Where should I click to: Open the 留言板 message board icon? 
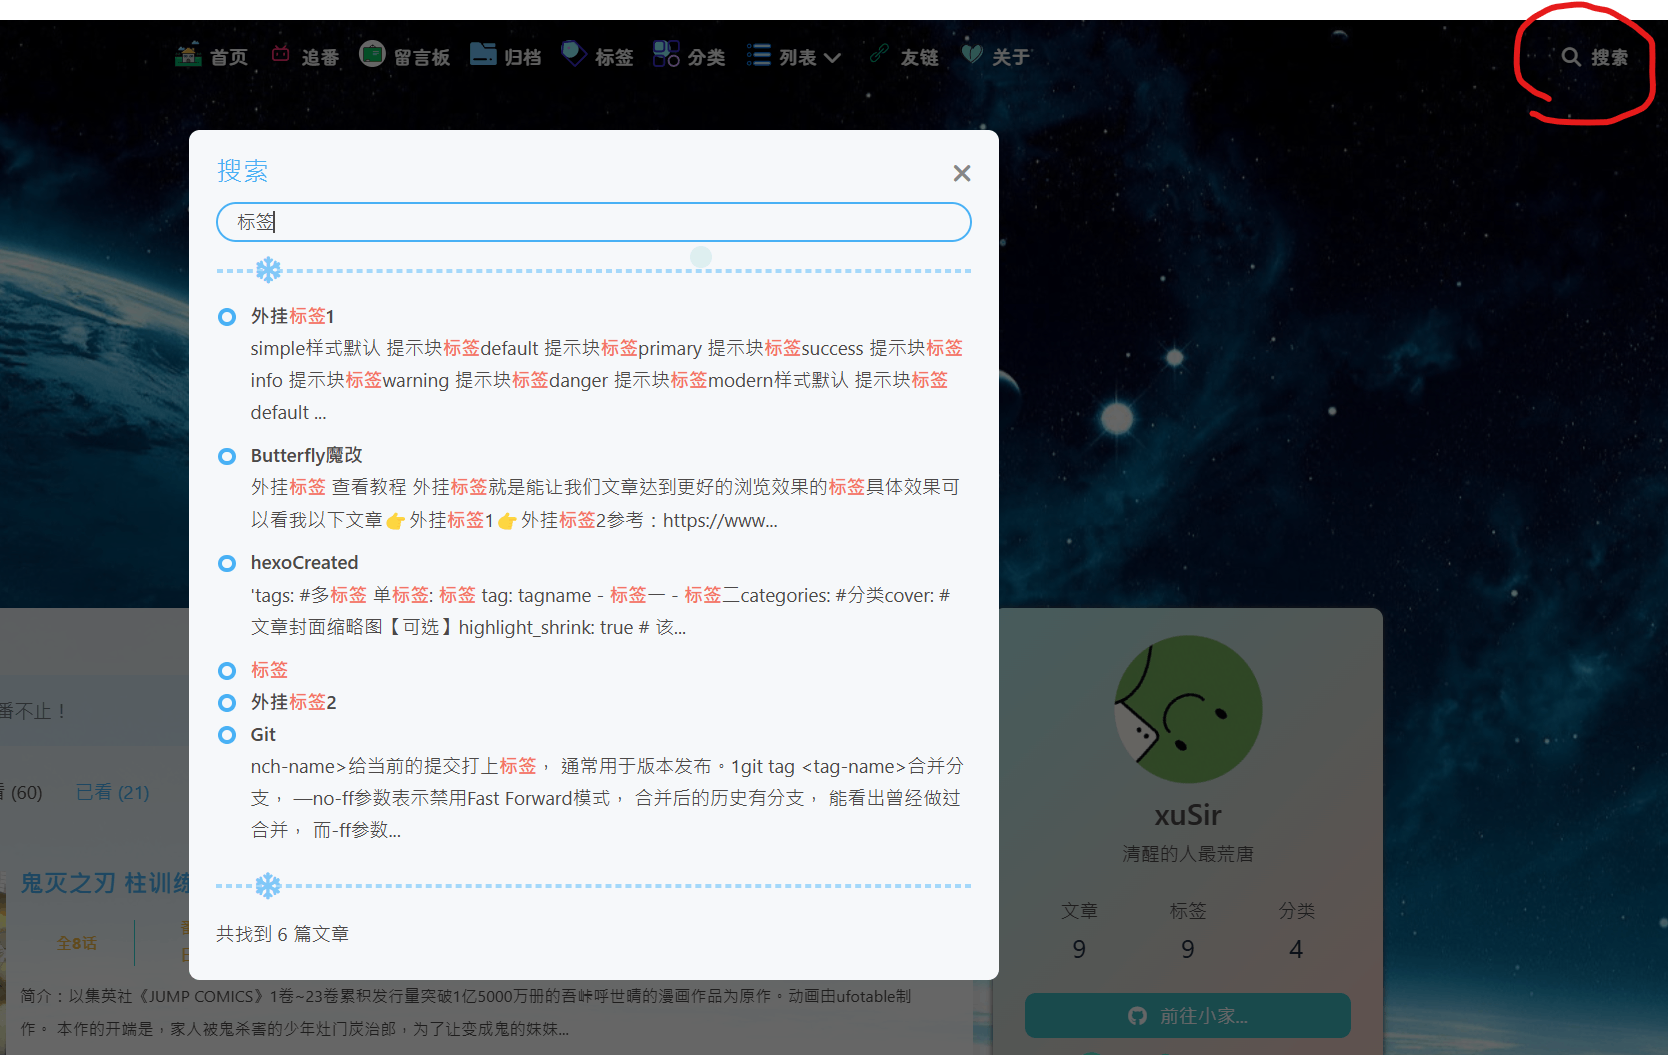(x=372, y=54)
